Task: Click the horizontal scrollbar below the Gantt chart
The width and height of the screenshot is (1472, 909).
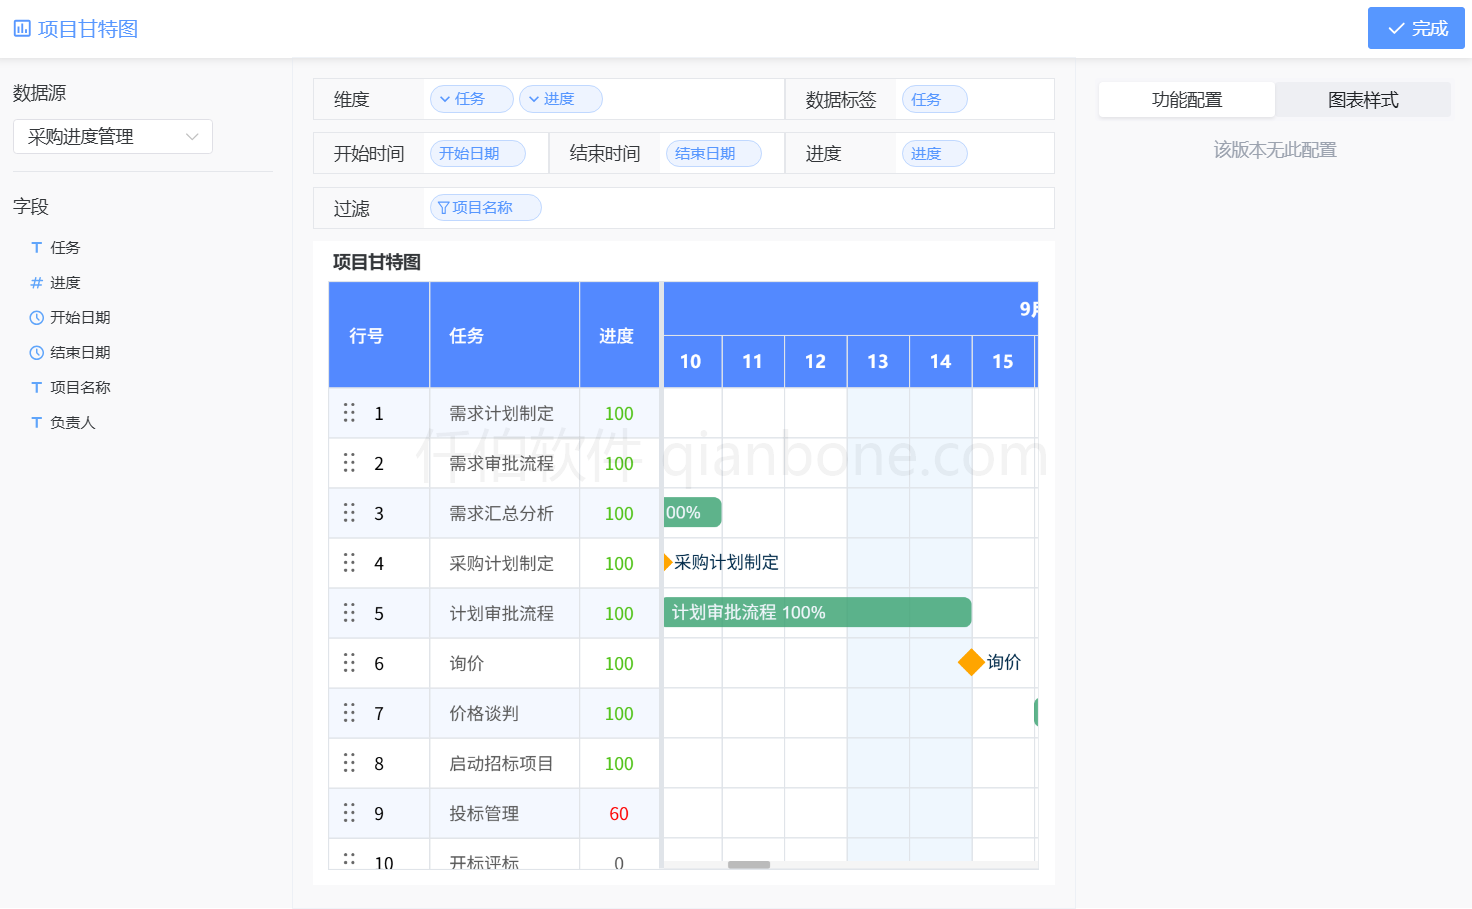Action: coord(748,864)
